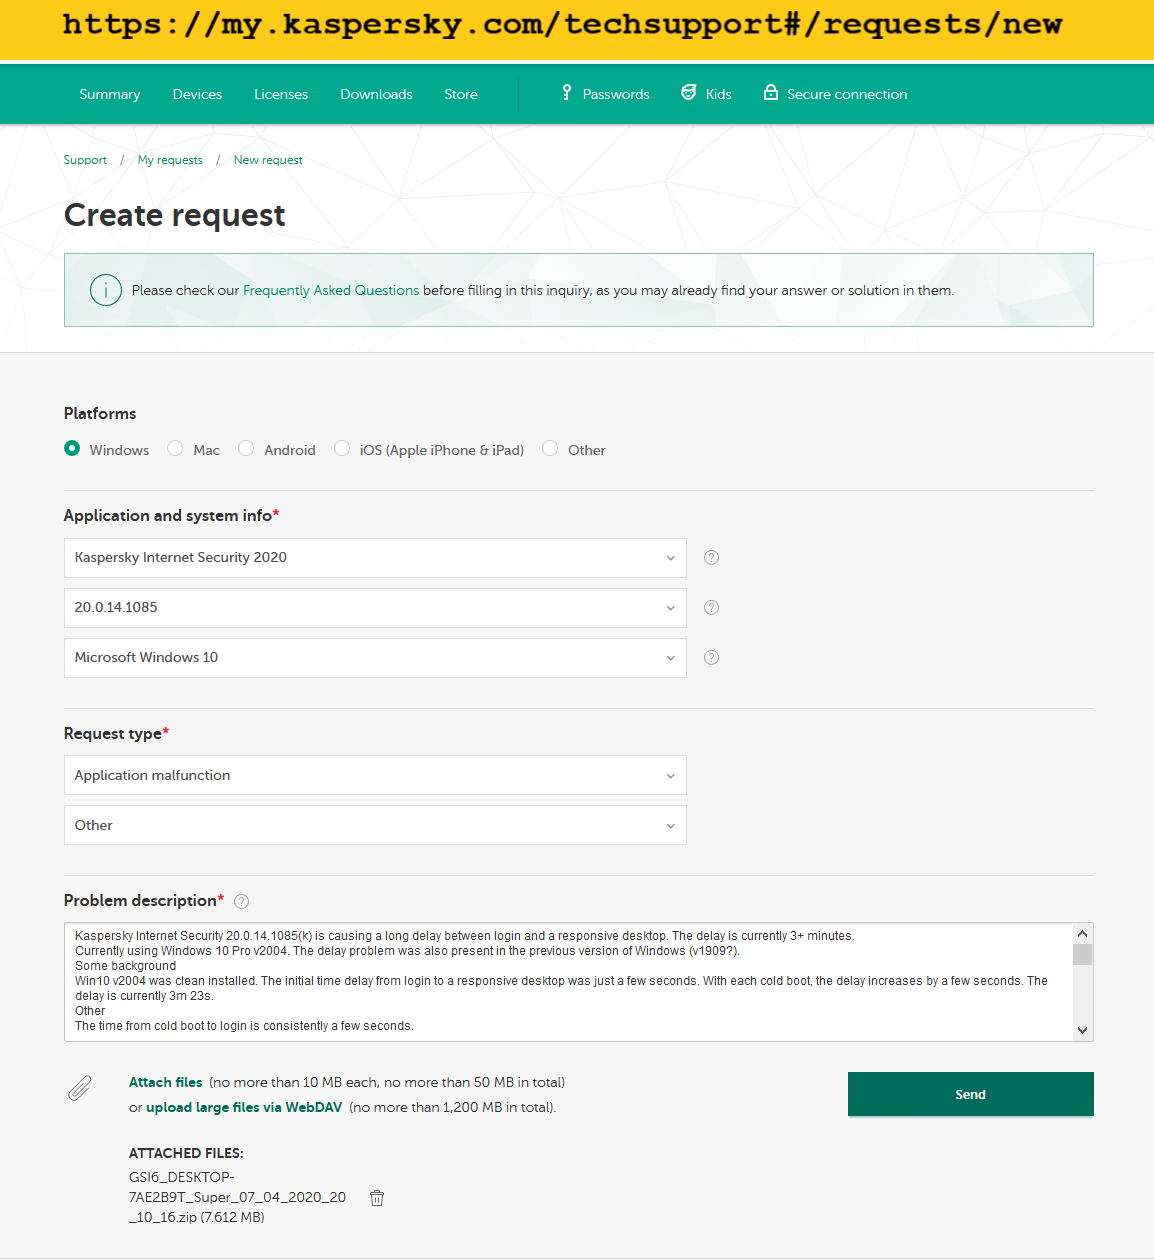The width and height of the screenshot is (1154, 1260).
Task: Open help icon beside Microsoft Windows 10
Action: point(712,658)
